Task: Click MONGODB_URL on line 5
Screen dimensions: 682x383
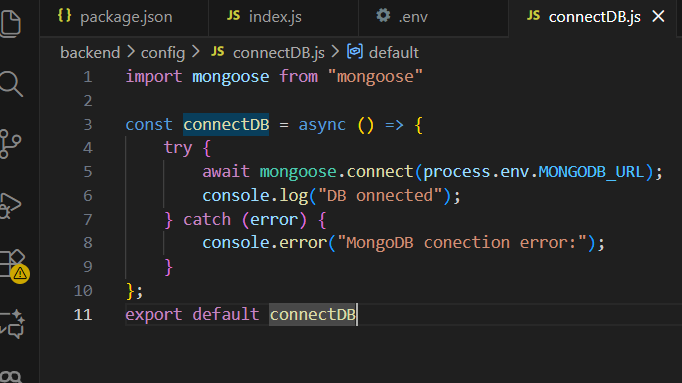Action: [x=591, y=172]
